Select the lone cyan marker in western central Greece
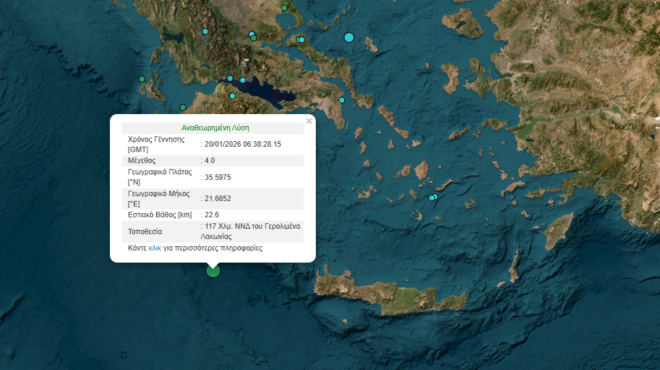The width and height of the screenshot is (660, 370). 205,32
